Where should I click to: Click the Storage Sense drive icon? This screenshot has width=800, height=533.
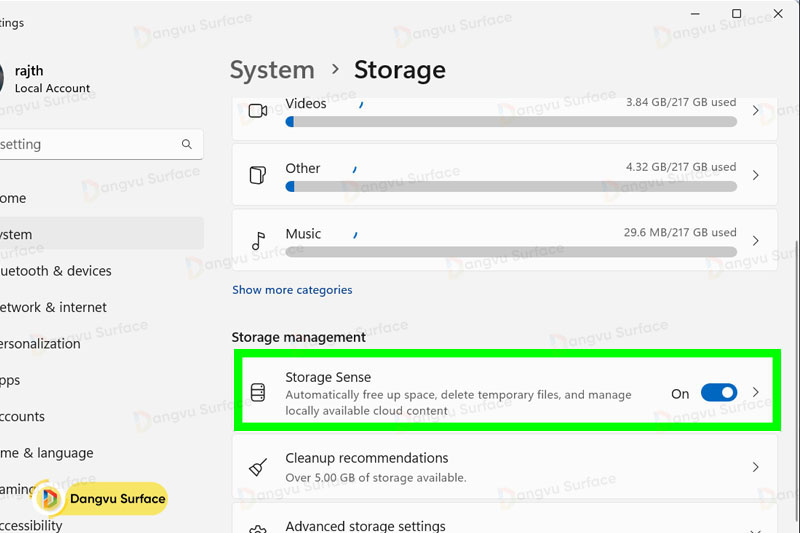pyautogui.click(x=258, y=392)
